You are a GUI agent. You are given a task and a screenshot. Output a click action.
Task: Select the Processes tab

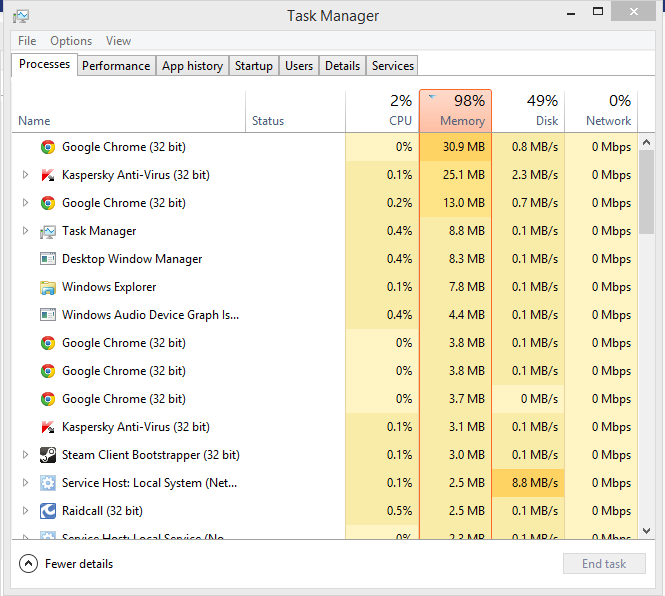click(x=45, y=64)
